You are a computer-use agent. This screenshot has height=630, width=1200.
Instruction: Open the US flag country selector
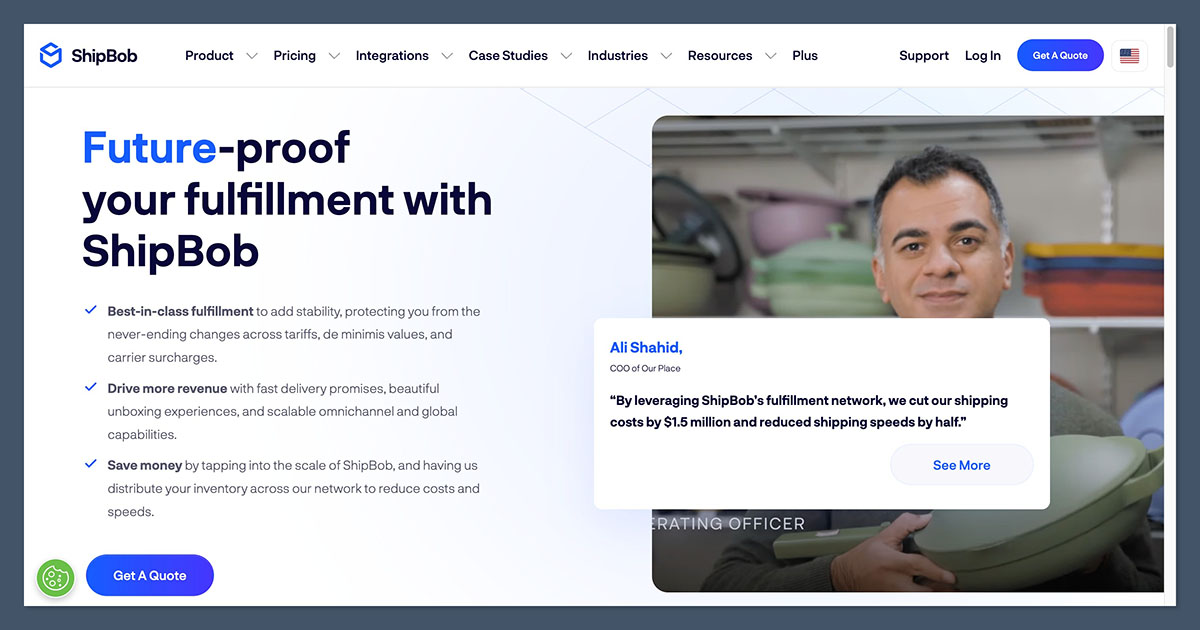tap(1129, 56)
